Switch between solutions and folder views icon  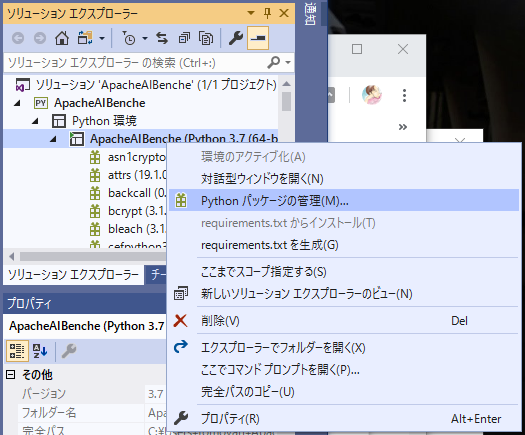point(85,38)
